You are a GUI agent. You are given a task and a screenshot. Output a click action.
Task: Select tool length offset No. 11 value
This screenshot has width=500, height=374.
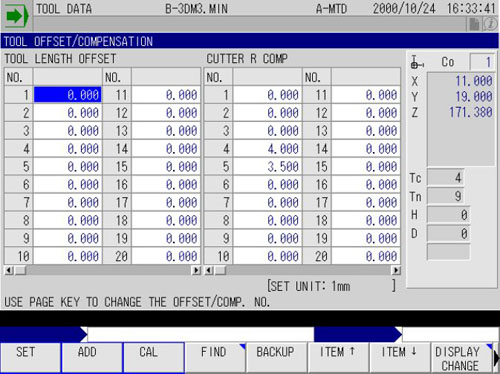tap(166, 95)
